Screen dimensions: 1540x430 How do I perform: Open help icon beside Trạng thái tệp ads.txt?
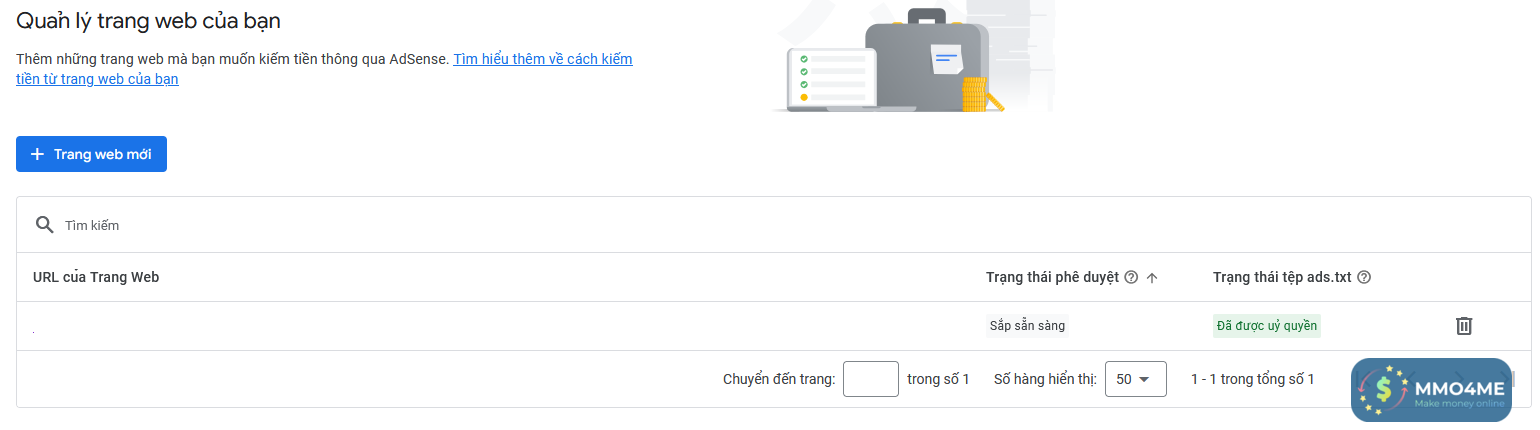(1363, 277)
